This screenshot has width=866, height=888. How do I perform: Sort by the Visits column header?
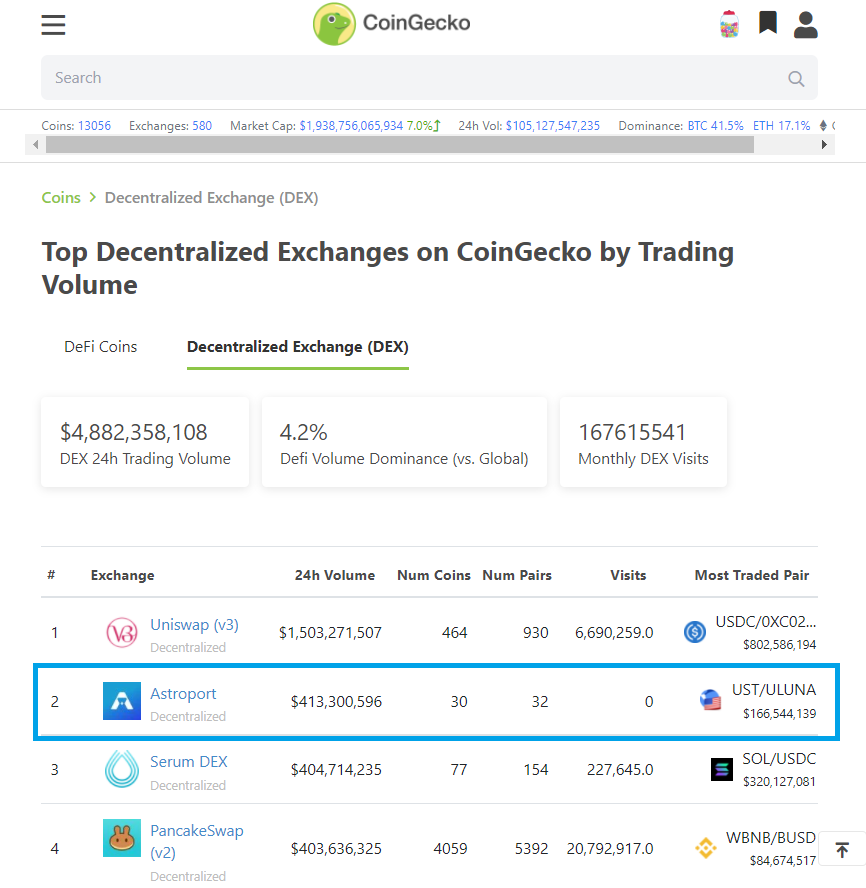[628, 575]
